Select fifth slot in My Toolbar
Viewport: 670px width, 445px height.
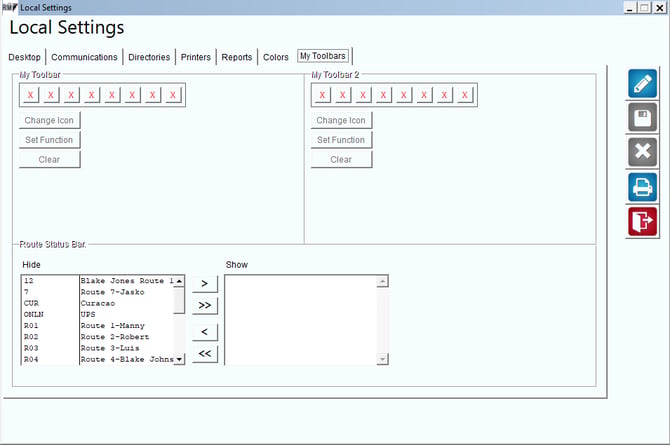(112, 95)
